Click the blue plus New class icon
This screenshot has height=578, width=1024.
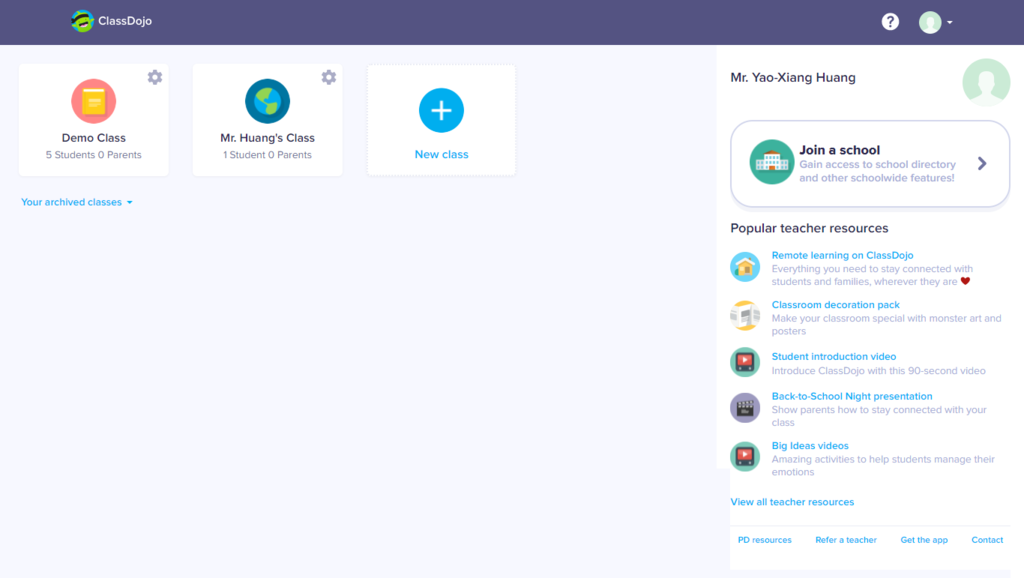click(441, 110)
